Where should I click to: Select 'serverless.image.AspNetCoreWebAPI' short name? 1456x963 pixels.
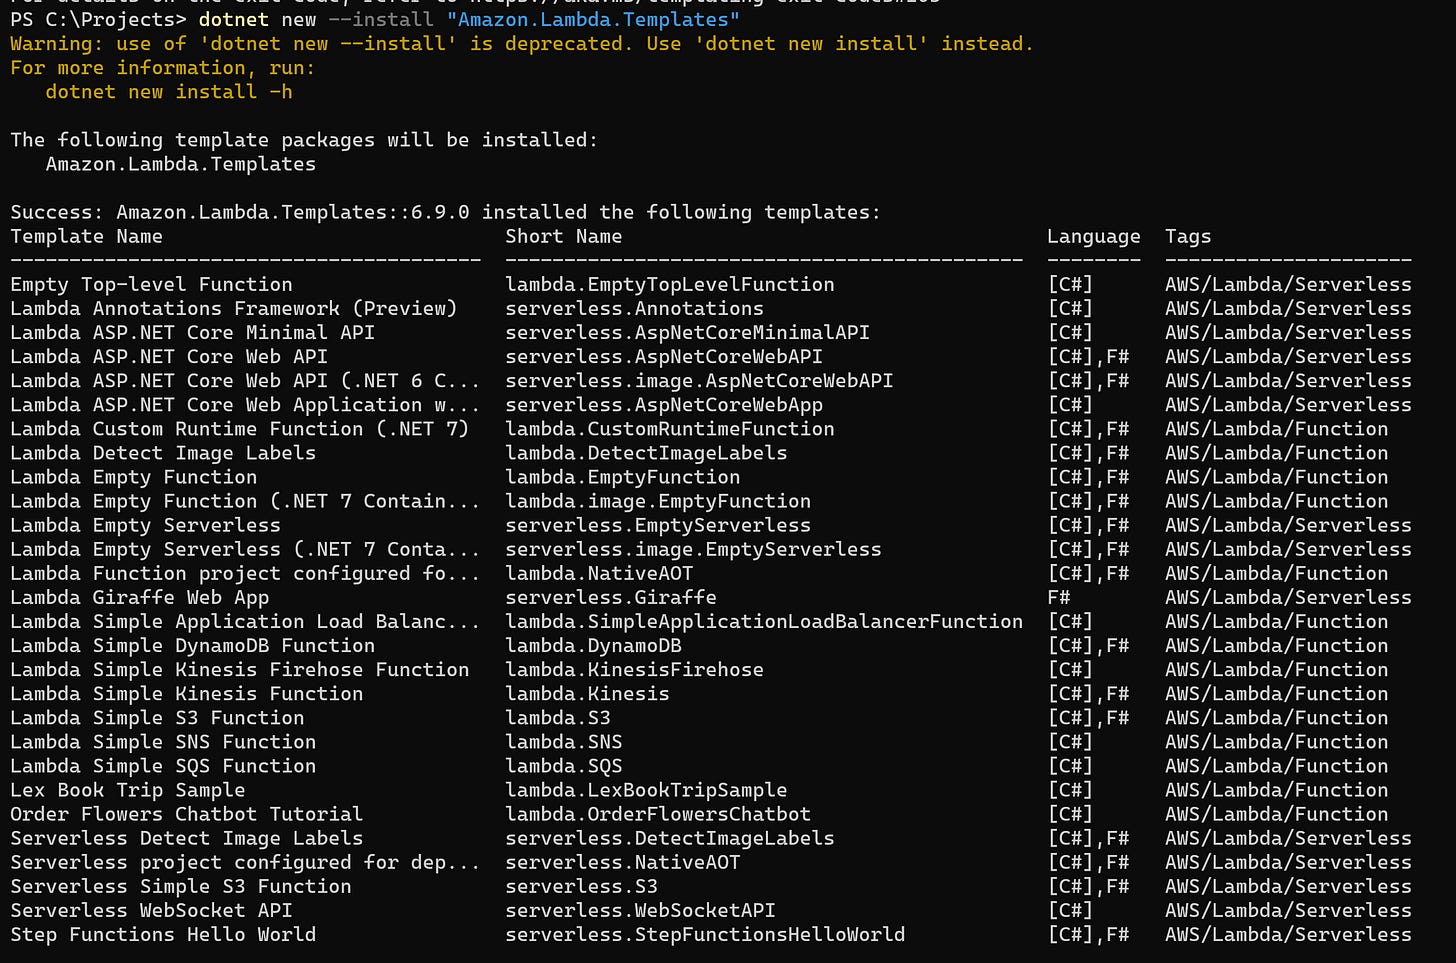coord(699,380)
